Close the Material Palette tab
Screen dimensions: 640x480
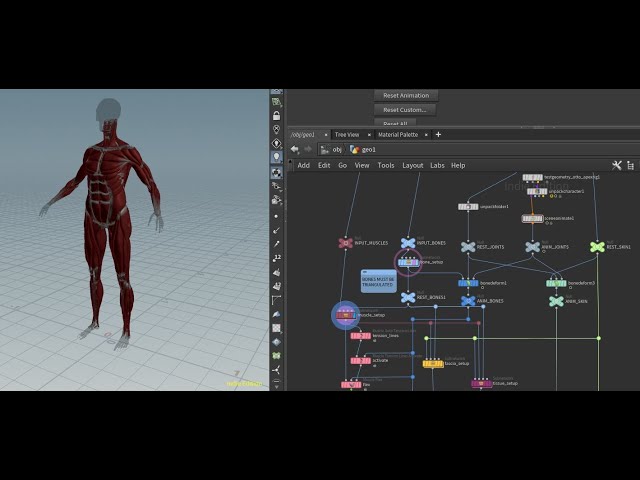(426, 135)
